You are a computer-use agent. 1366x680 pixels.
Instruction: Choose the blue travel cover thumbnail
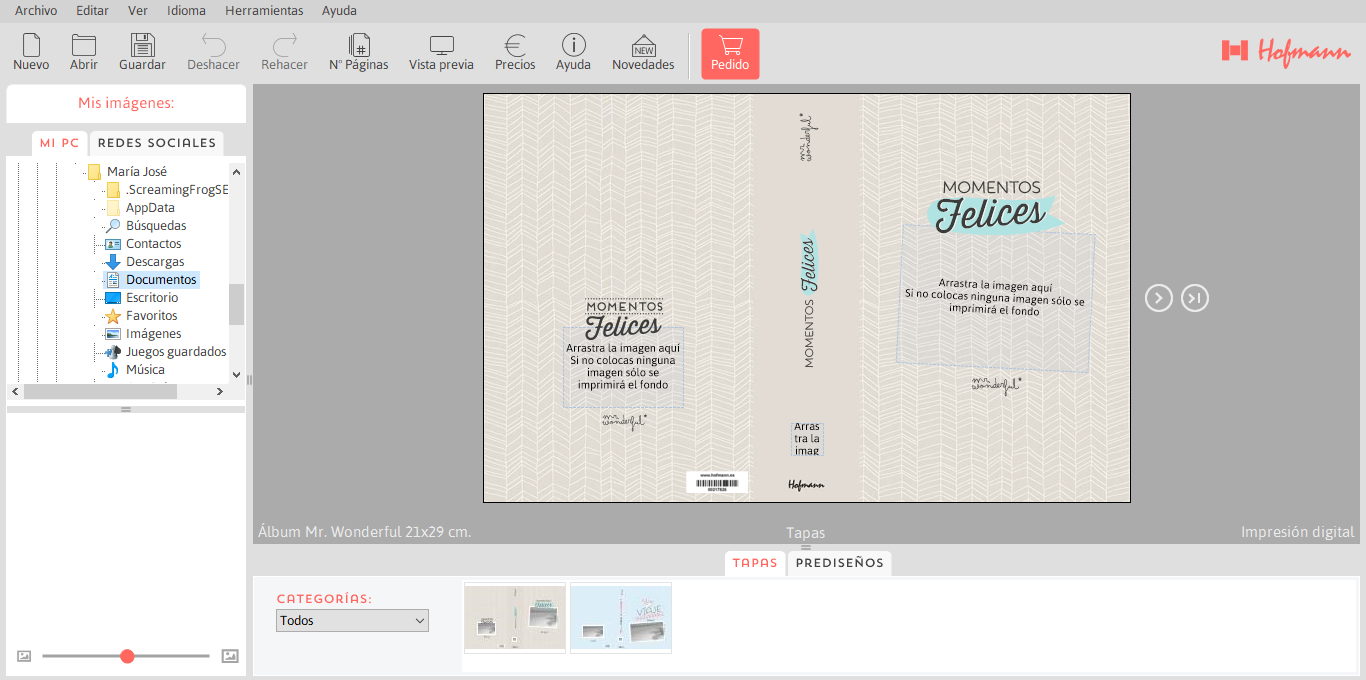621,618
